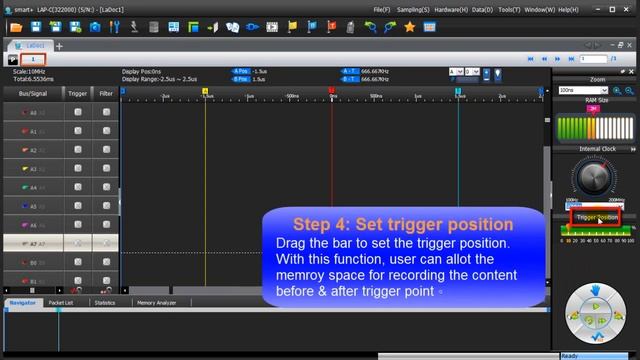Click the Filter column header

(x=106, y=93)
